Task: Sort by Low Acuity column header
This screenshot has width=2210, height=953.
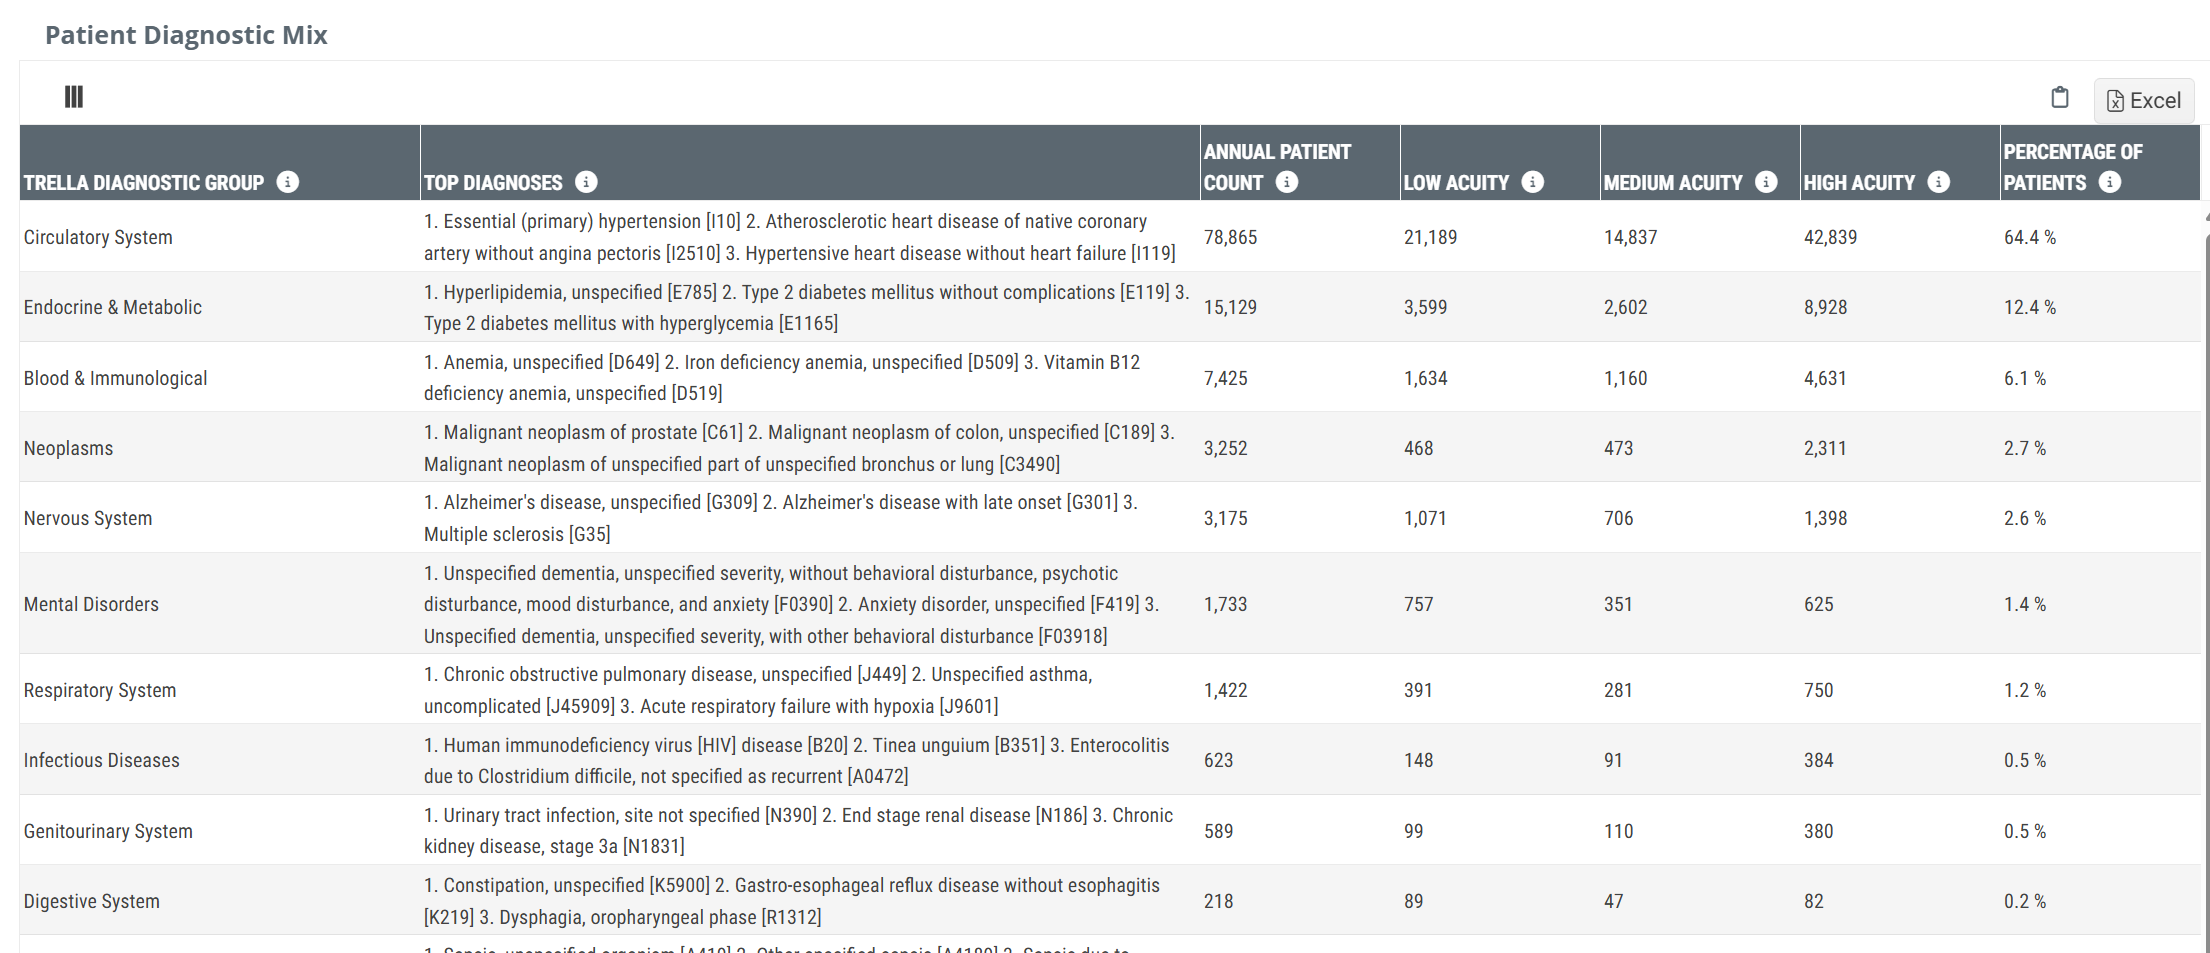Action: click(1456, 183)
